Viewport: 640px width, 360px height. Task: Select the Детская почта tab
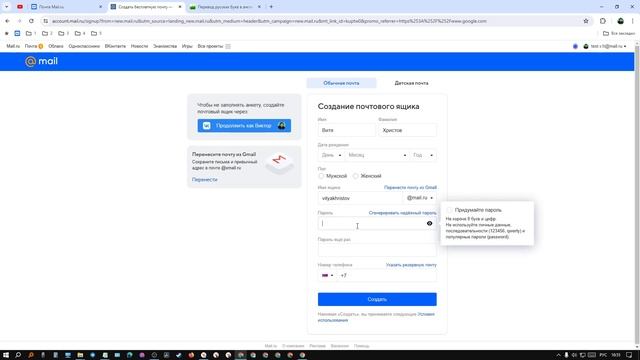(411, 83)
